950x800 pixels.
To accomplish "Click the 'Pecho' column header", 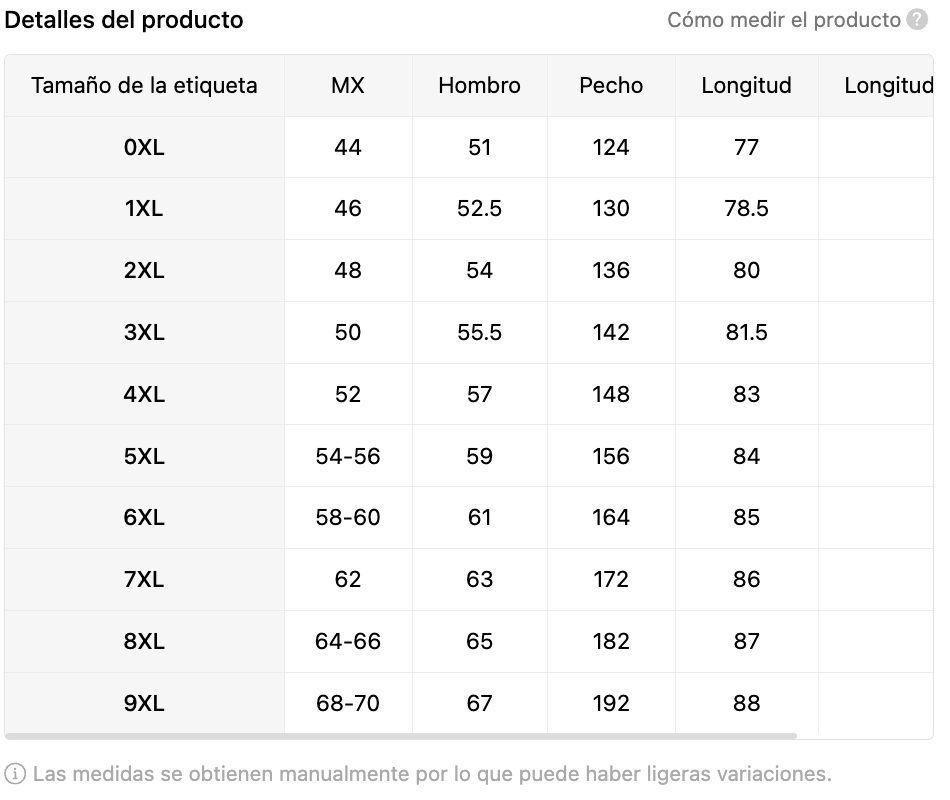I will pyautogui.click(x=611, y=86).
